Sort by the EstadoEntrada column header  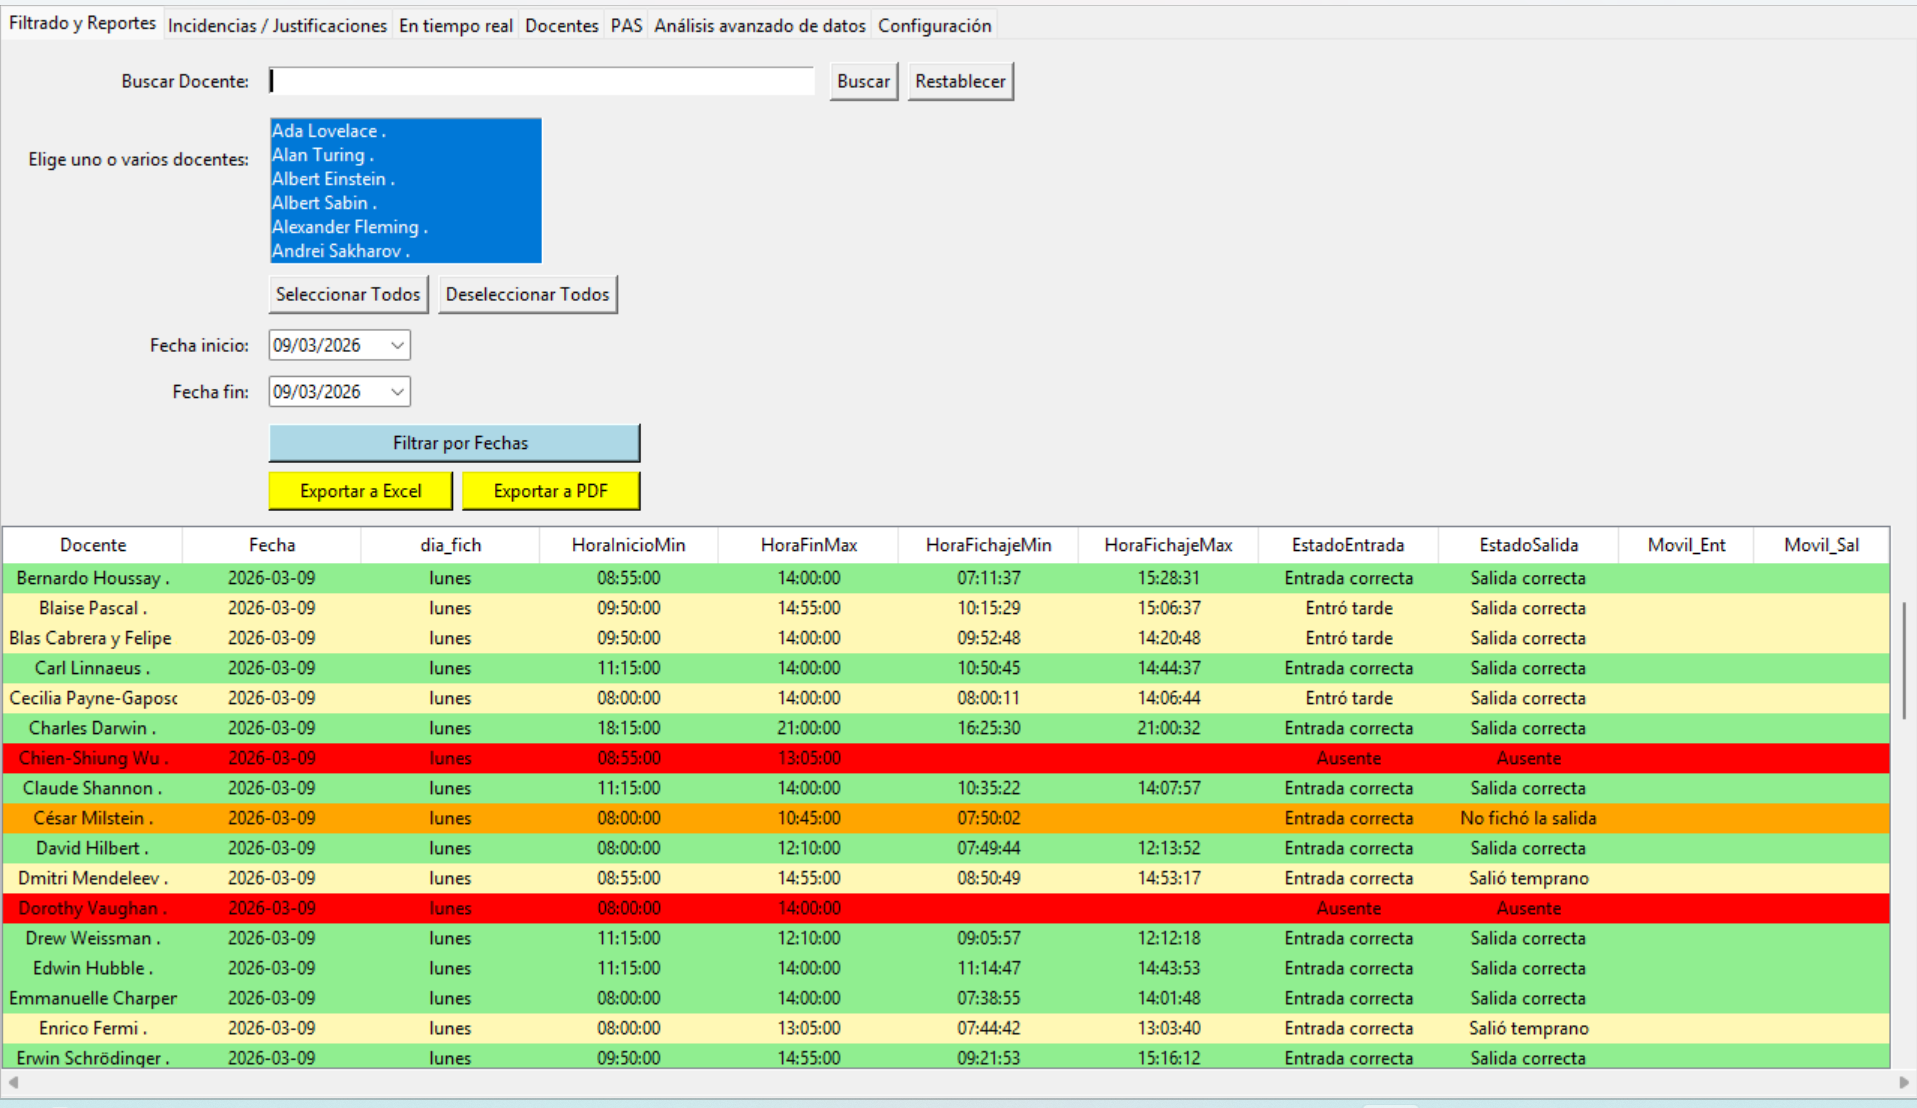coord(1347,545)
